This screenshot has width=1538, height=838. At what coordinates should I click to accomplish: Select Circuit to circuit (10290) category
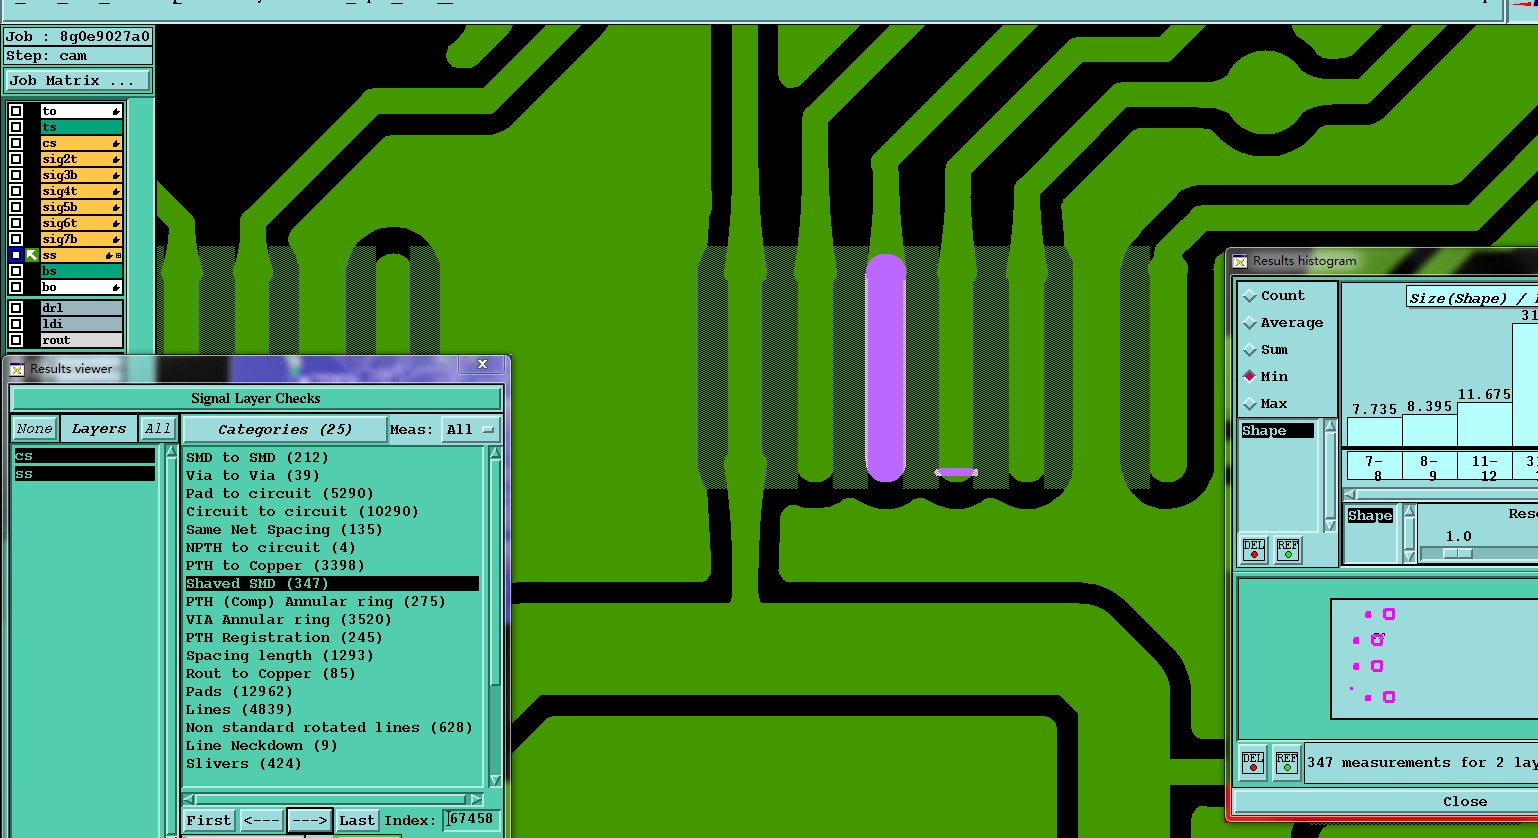point(302,512)
